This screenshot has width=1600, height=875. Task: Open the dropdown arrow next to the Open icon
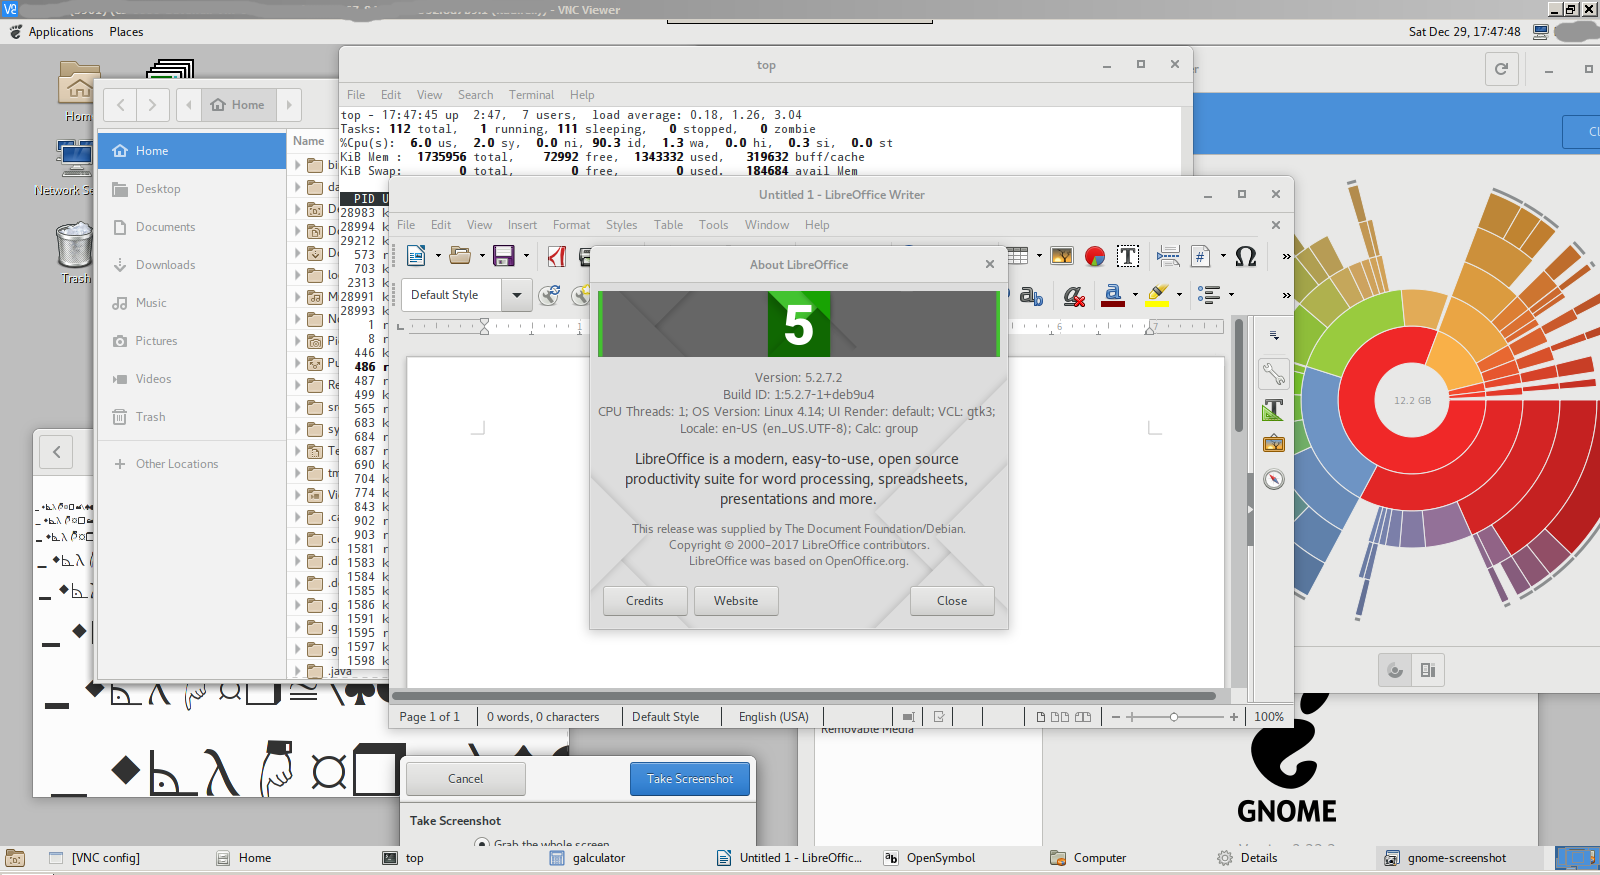coord(482,256)
